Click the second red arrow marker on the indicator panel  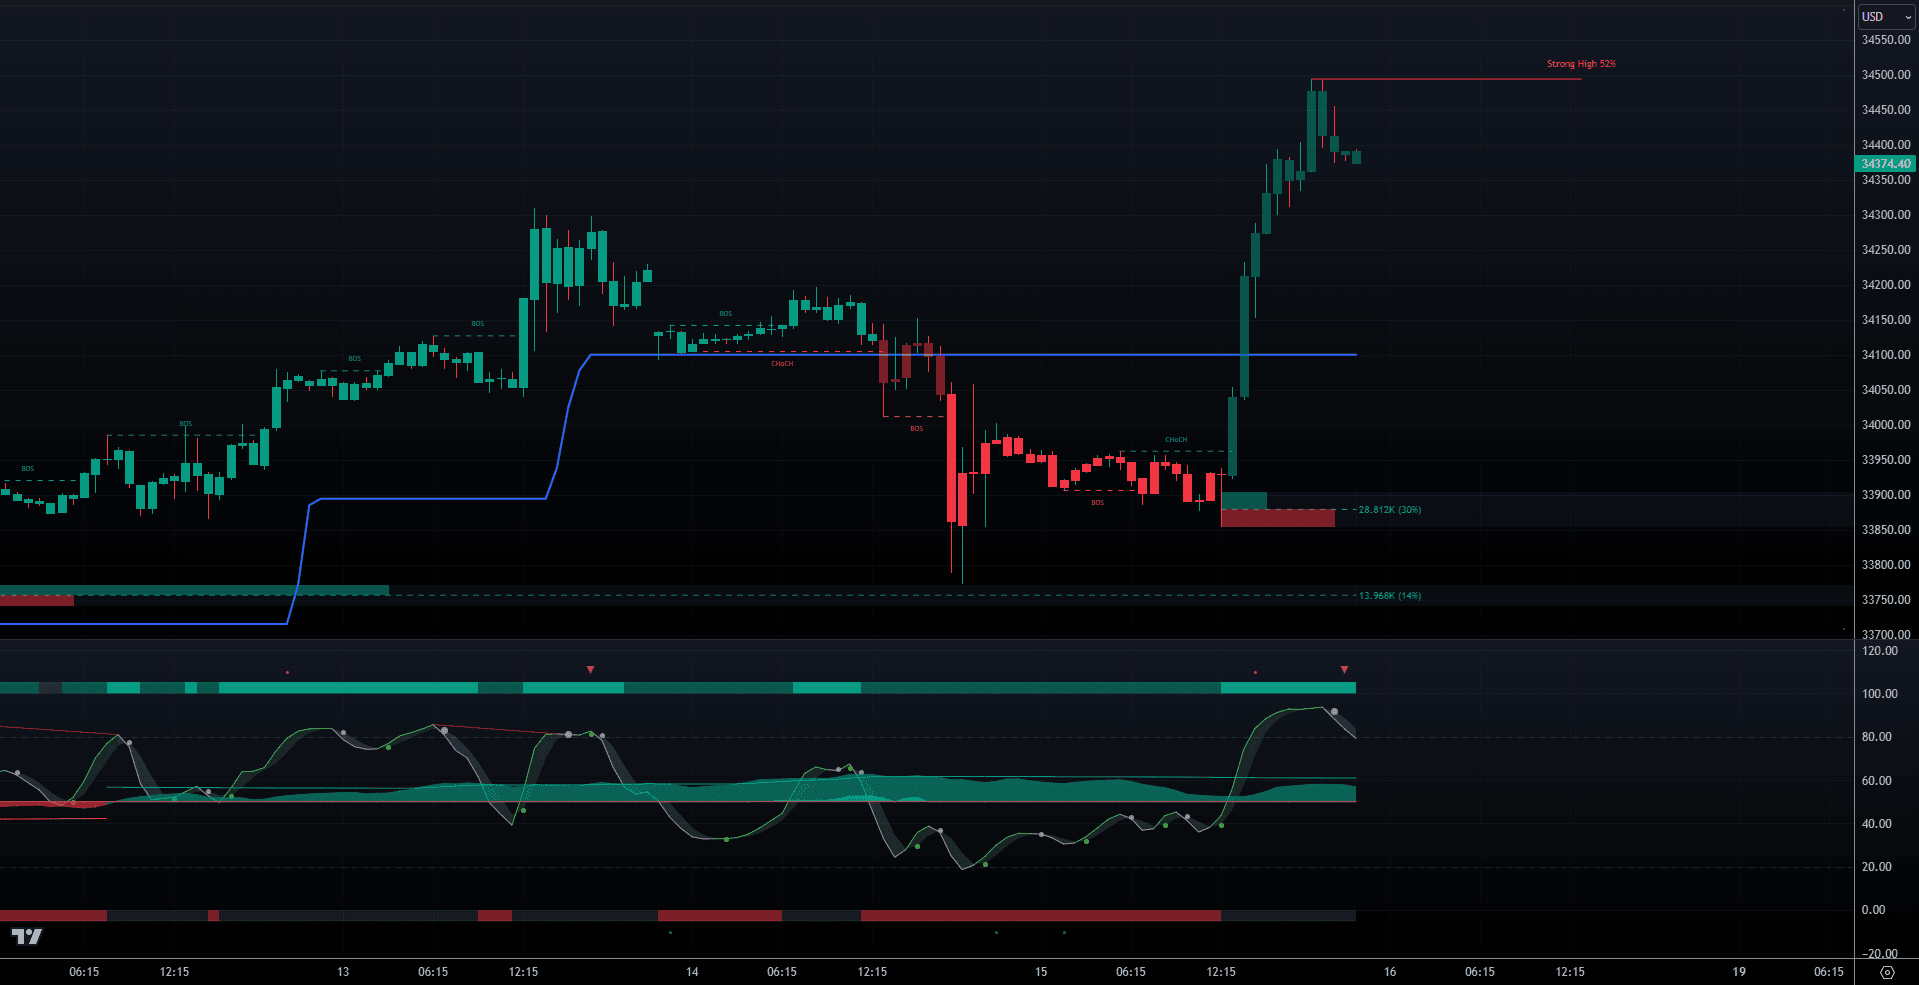1345,670
